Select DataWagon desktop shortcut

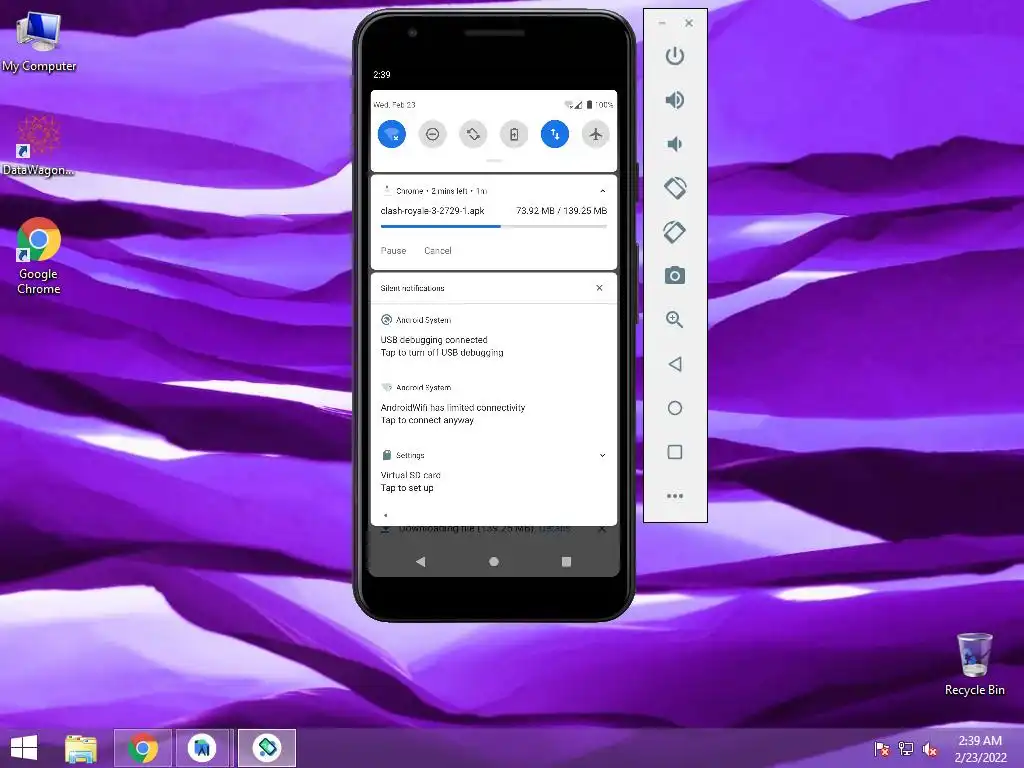(x=38, y=146)
